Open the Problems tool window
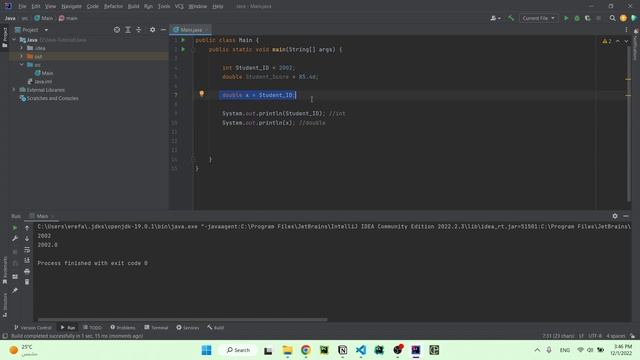Image resolution: width=640 pixels, height=360 pixels. (123, 327)
